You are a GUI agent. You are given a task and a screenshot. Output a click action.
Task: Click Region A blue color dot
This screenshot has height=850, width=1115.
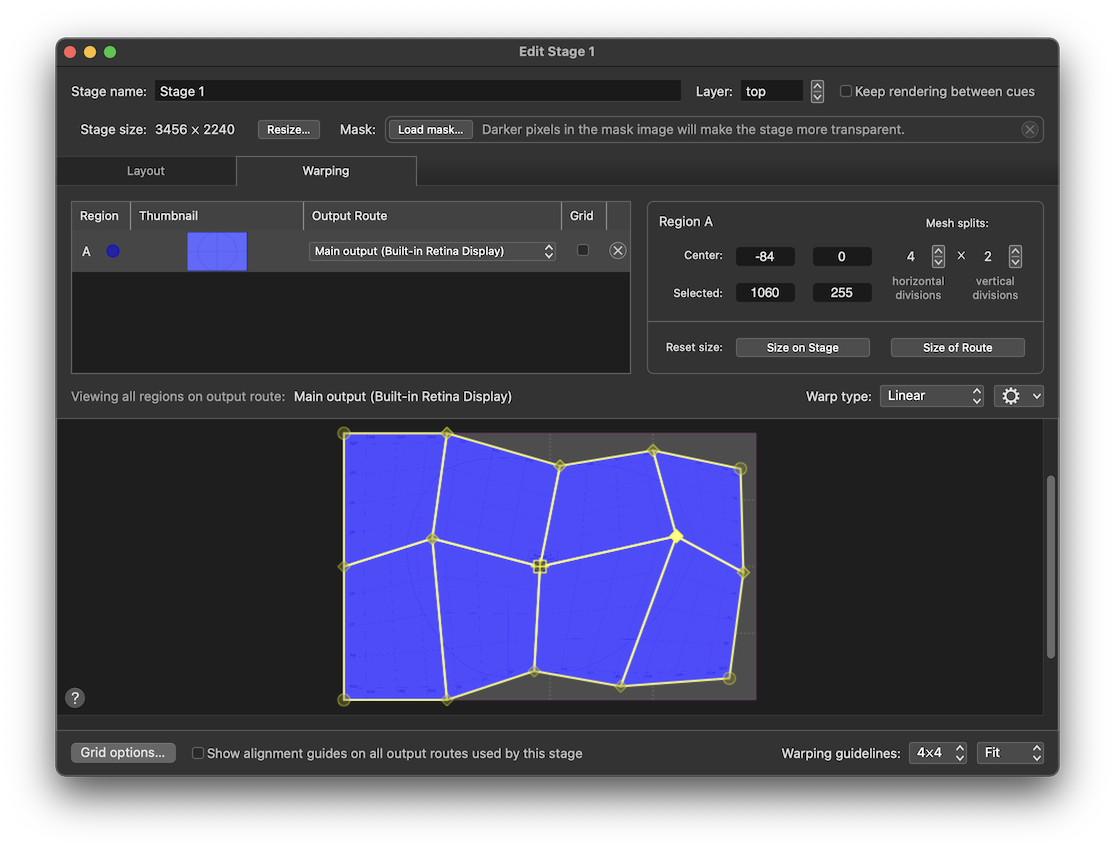click(113, 251)
